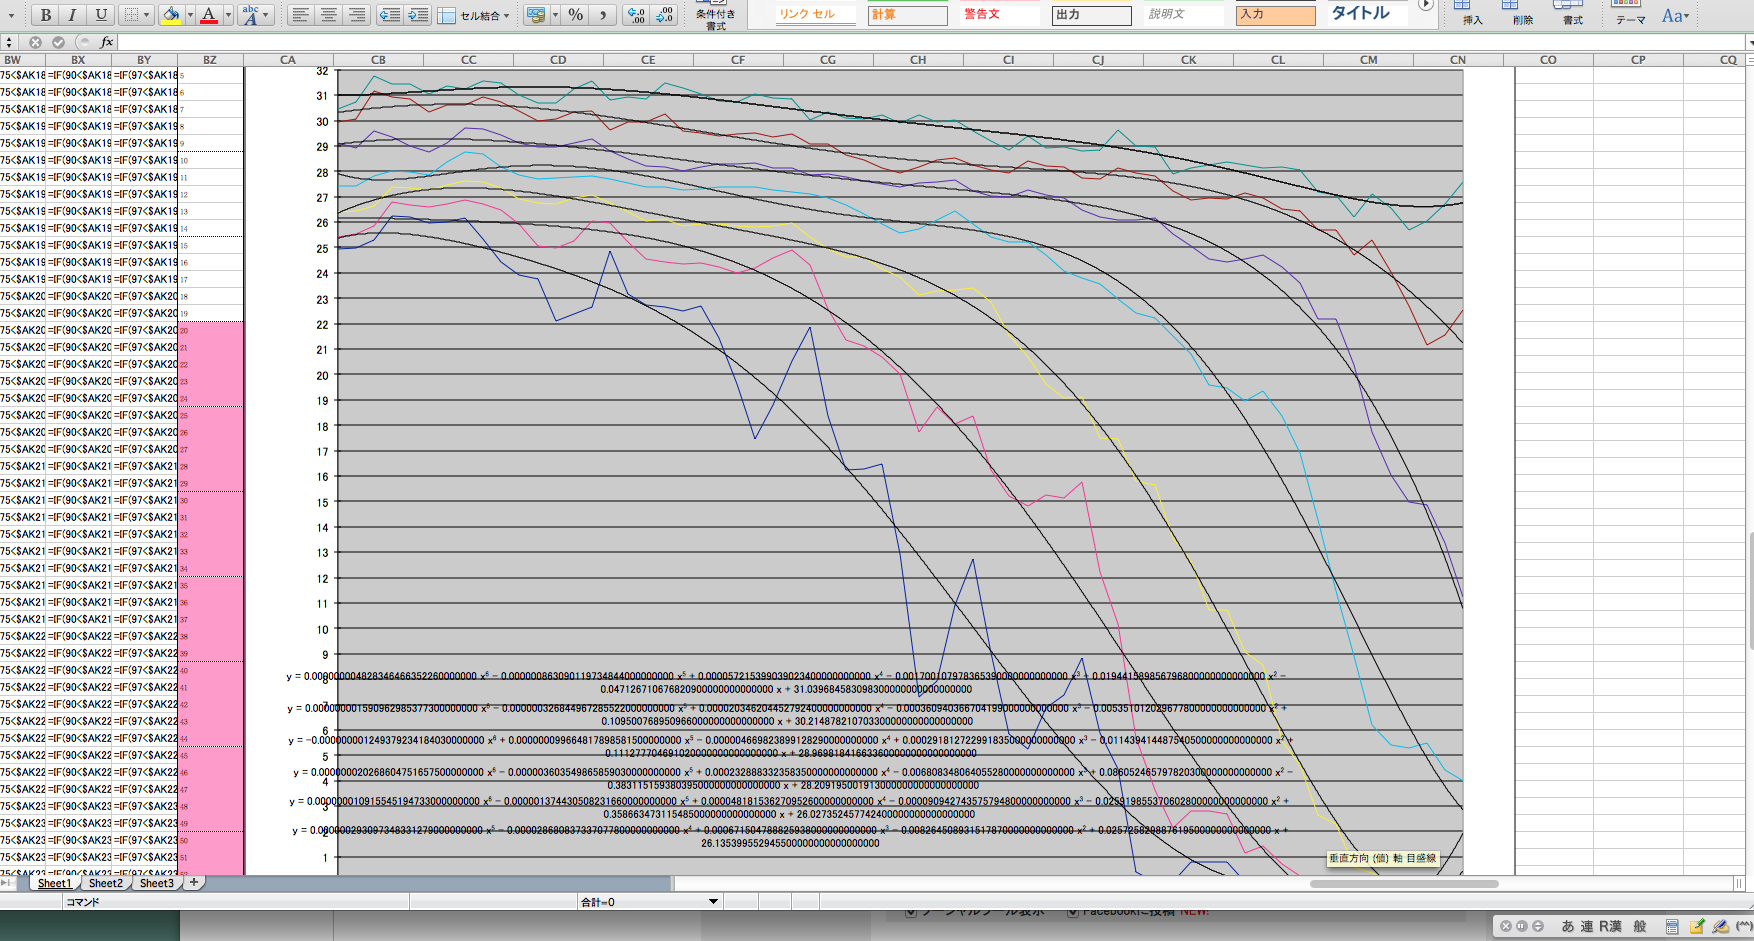
Task: Open テーマ themes gallery
Action: [1630, 13]
